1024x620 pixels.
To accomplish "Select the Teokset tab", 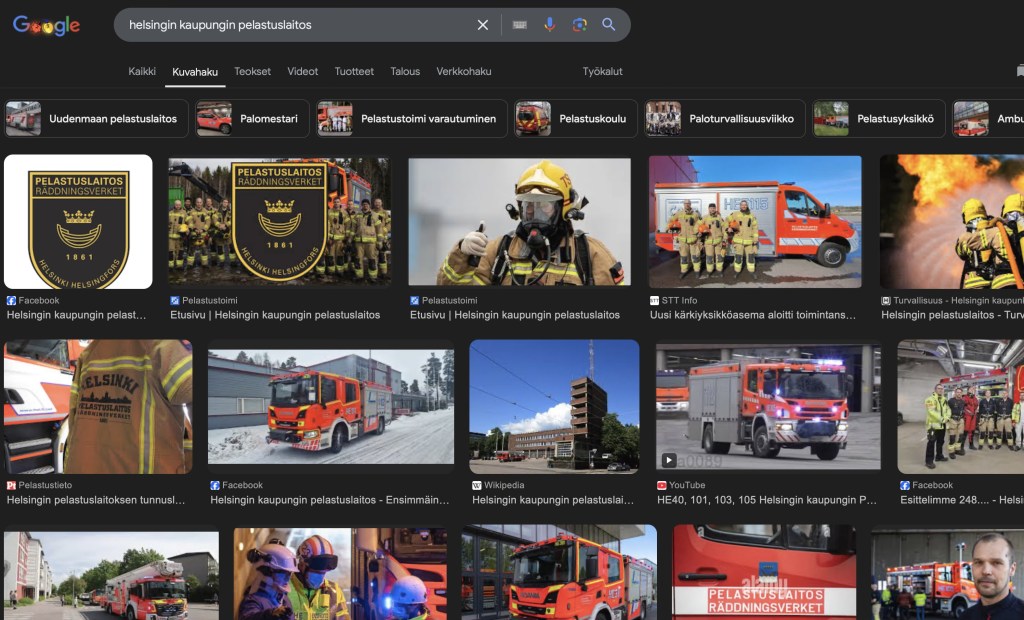I will point(252,71).
